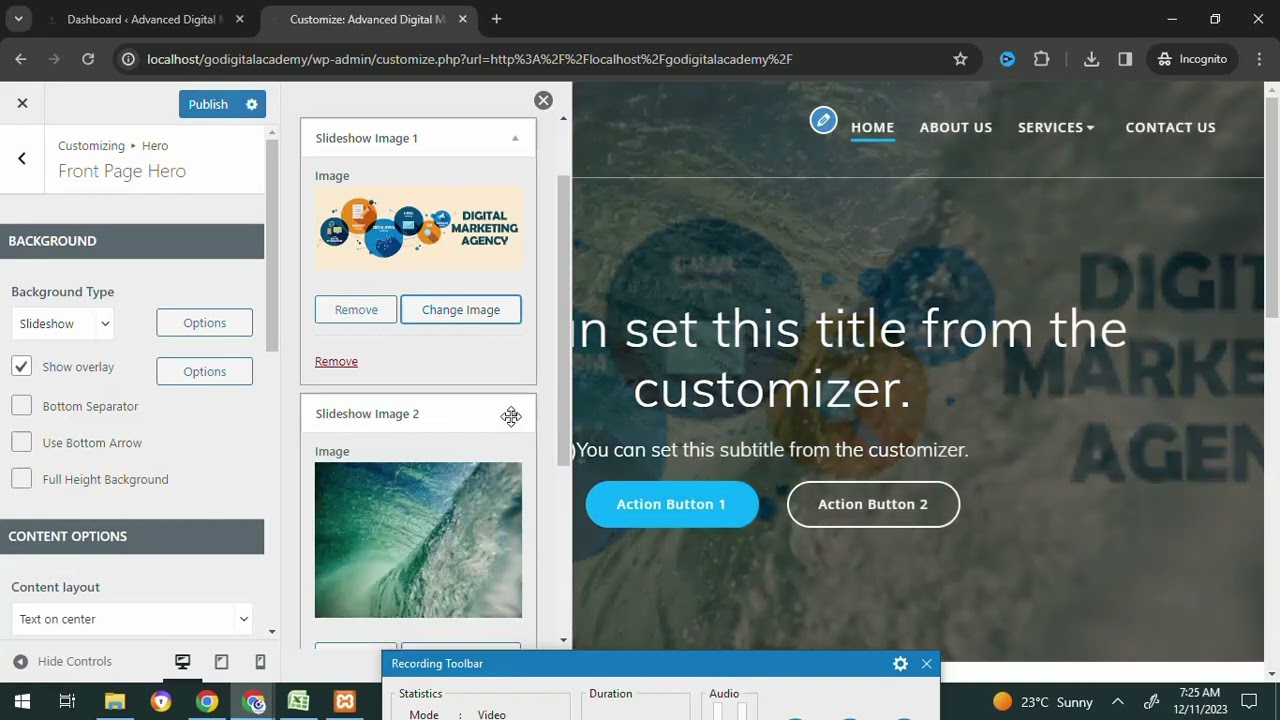Open a new browser tab
Screen dimensions: 1280x720
pyautogui.click(x=496, y=19)
